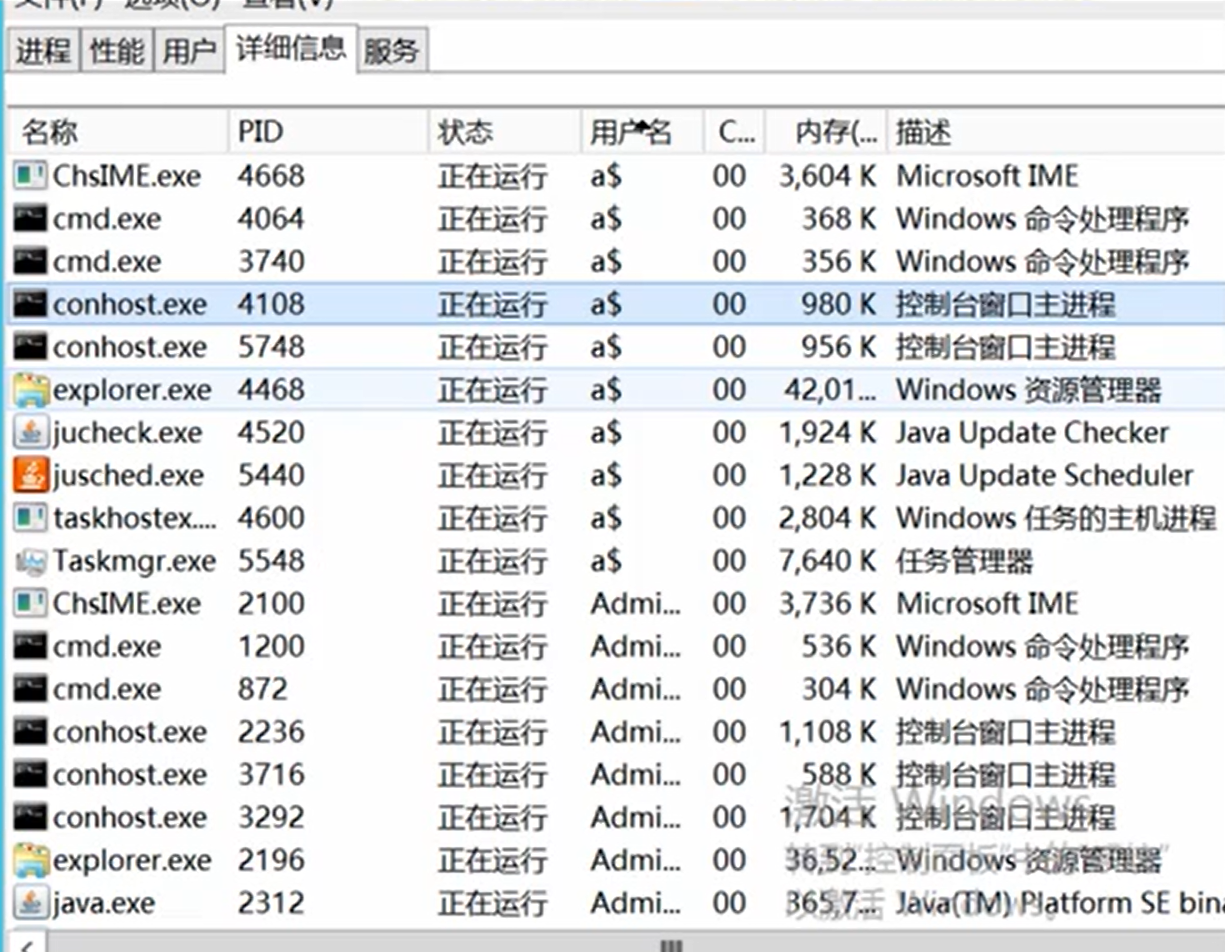Click the memory value 956 K

coord(838,347)
